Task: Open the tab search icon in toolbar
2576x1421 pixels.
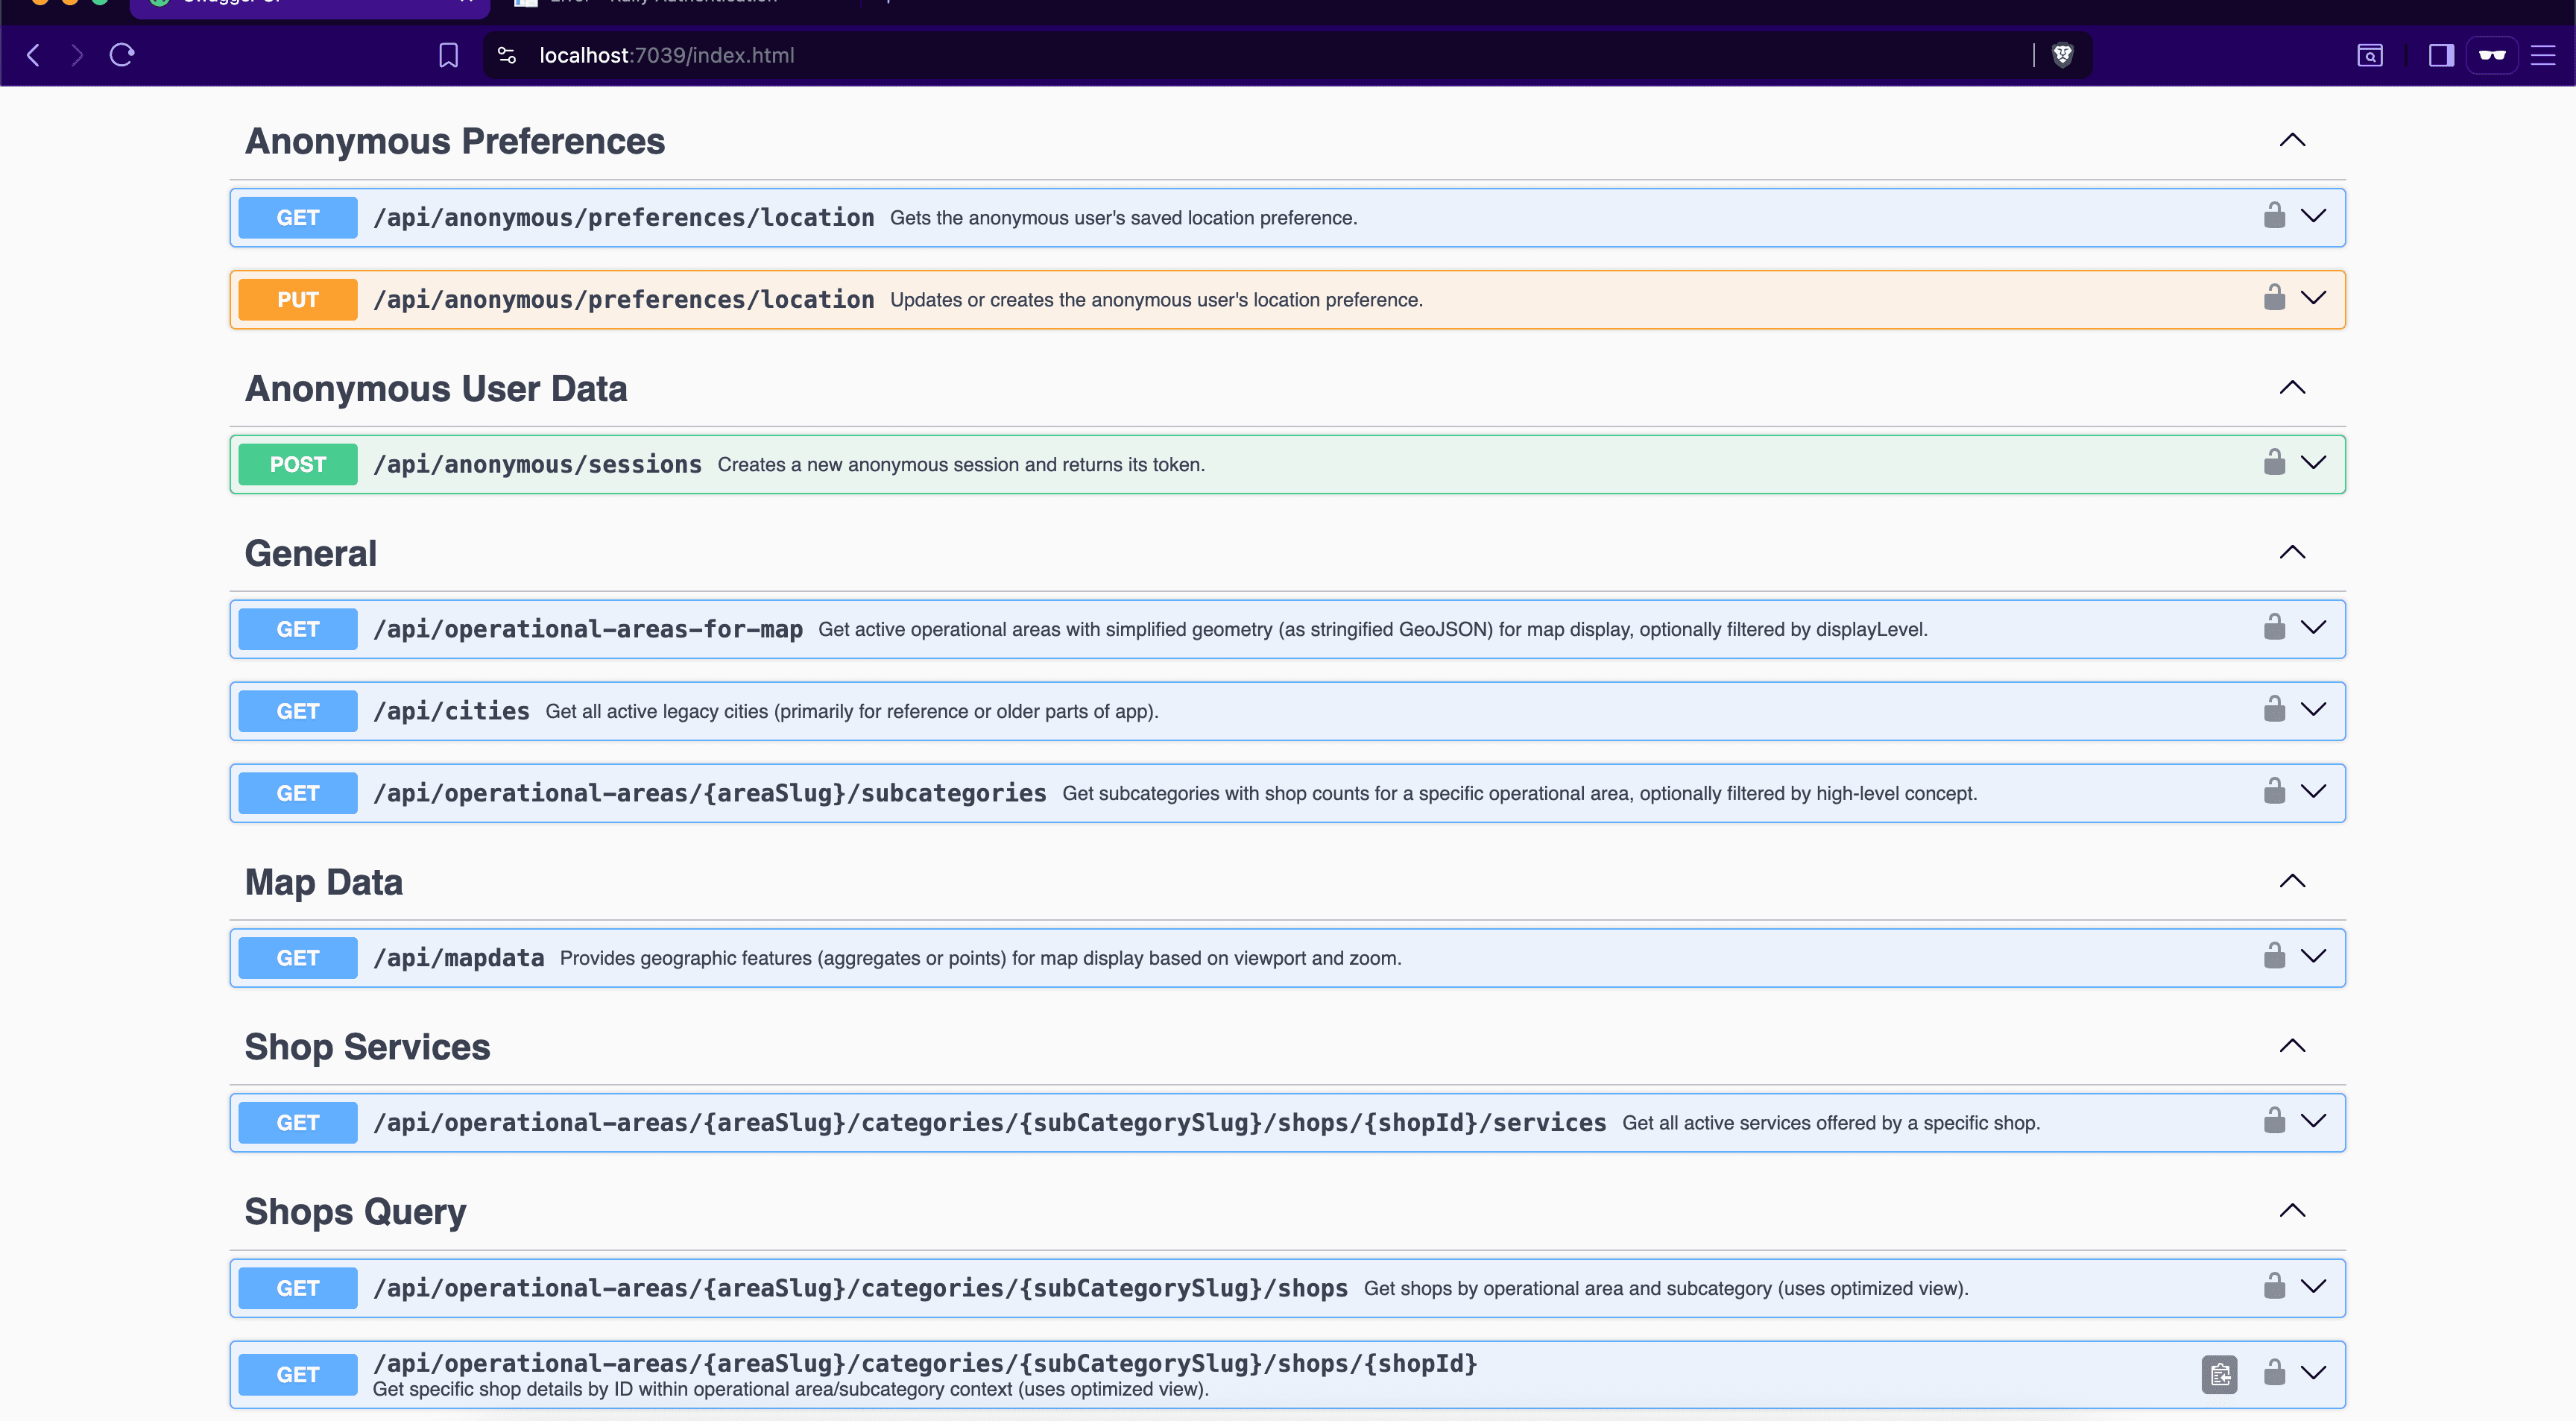Action: click(x=2370, y=55)
